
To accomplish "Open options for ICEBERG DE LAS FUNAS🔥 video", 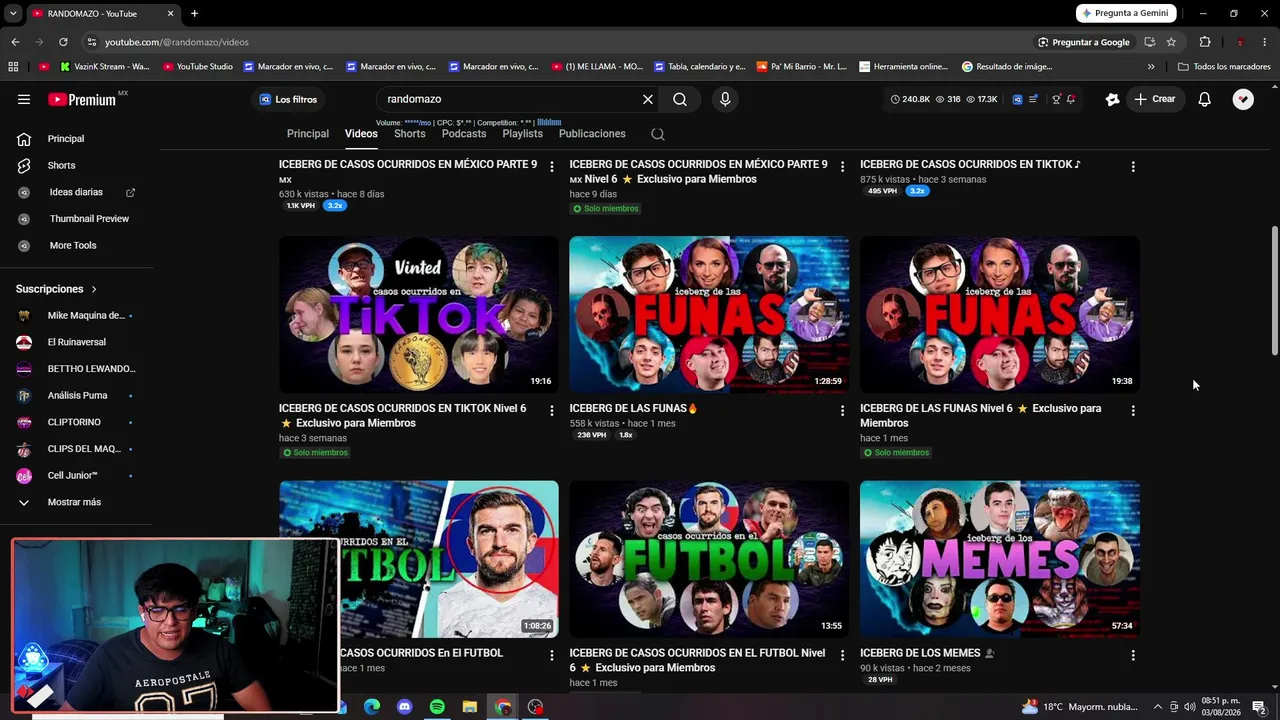I will click(842, 411).
